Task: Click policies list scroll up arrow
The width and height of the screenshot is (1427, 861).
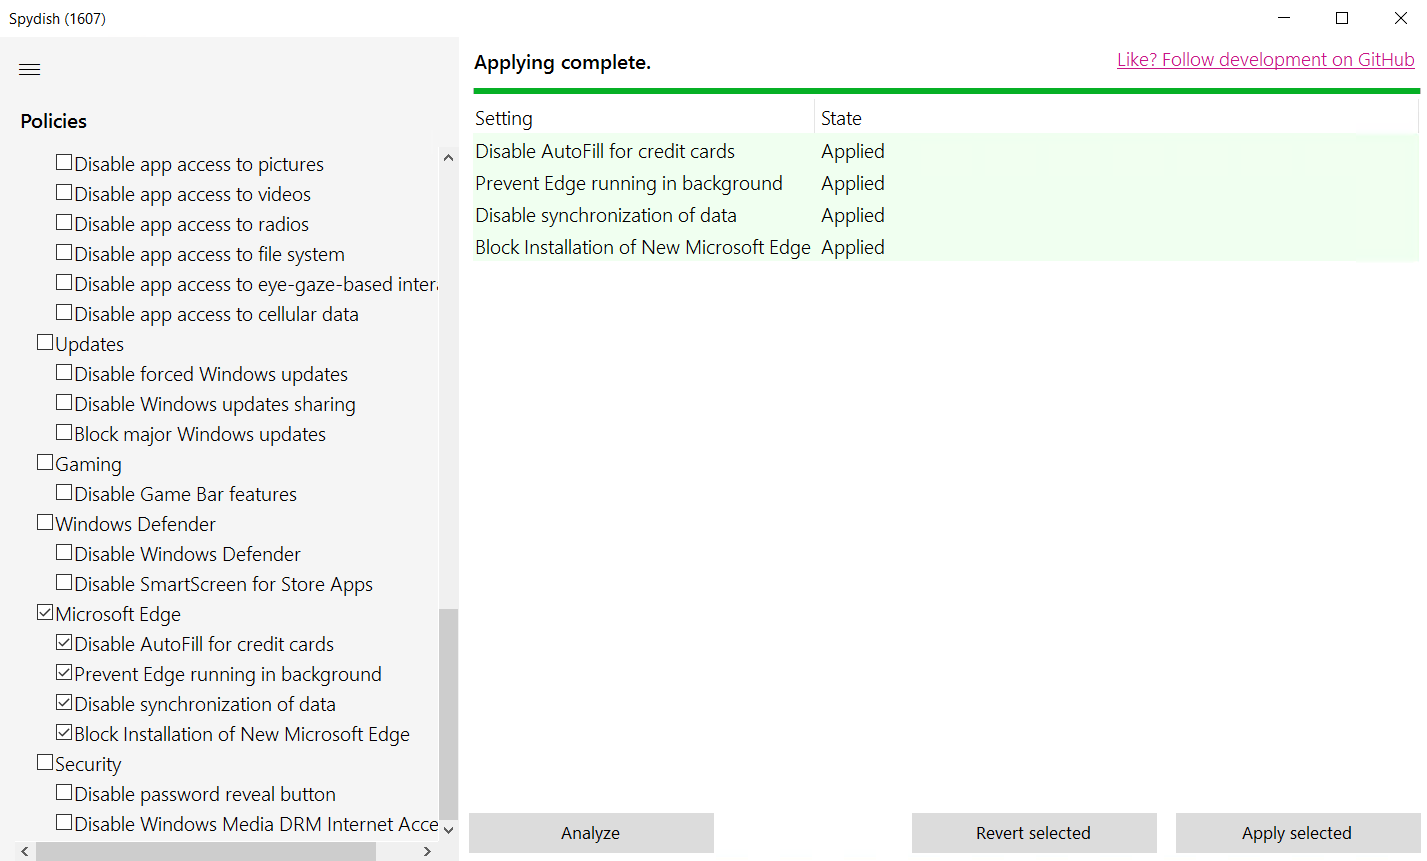Action: [448, 158]
